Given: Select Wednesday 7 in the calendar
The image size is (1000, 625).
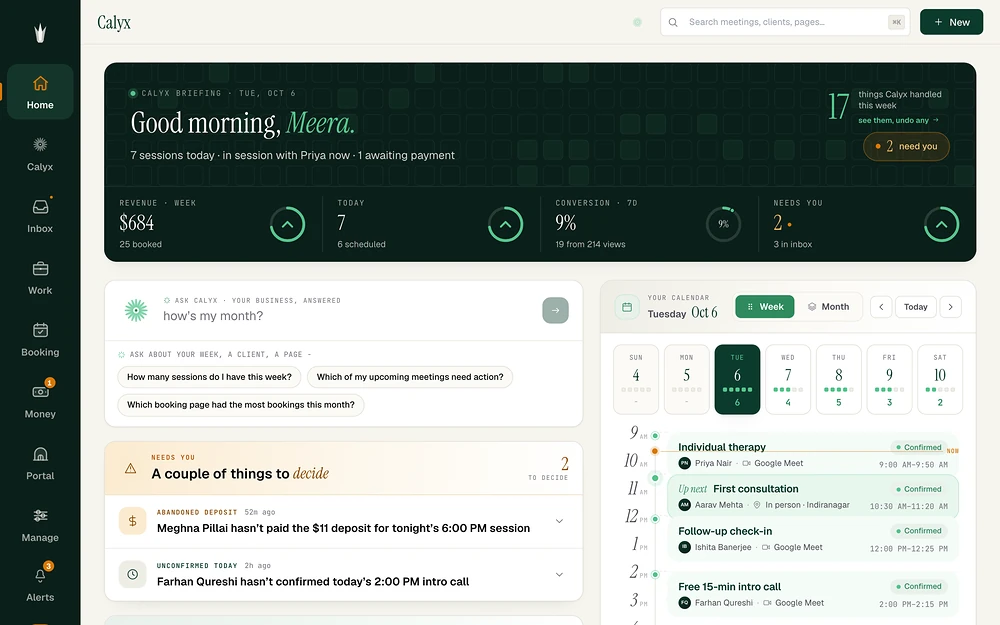Looking at the screenshot, I should pos(788,379).
